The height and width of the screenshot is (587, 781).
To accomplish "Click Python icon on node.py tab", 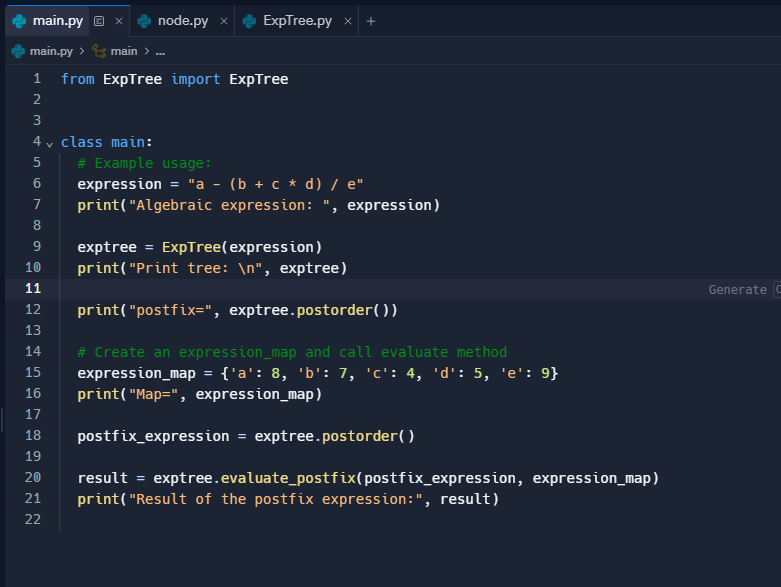I will [x=144, y=21].
